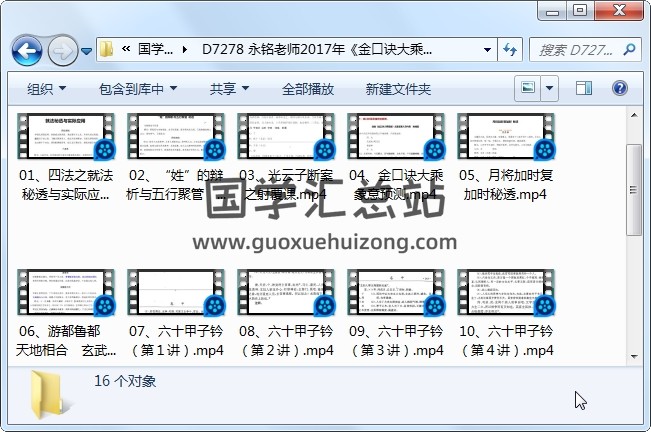651x432 pixels.
Task: Click the Forward navigation arrow
Action: pyautogui.click(x=62, y=49)
